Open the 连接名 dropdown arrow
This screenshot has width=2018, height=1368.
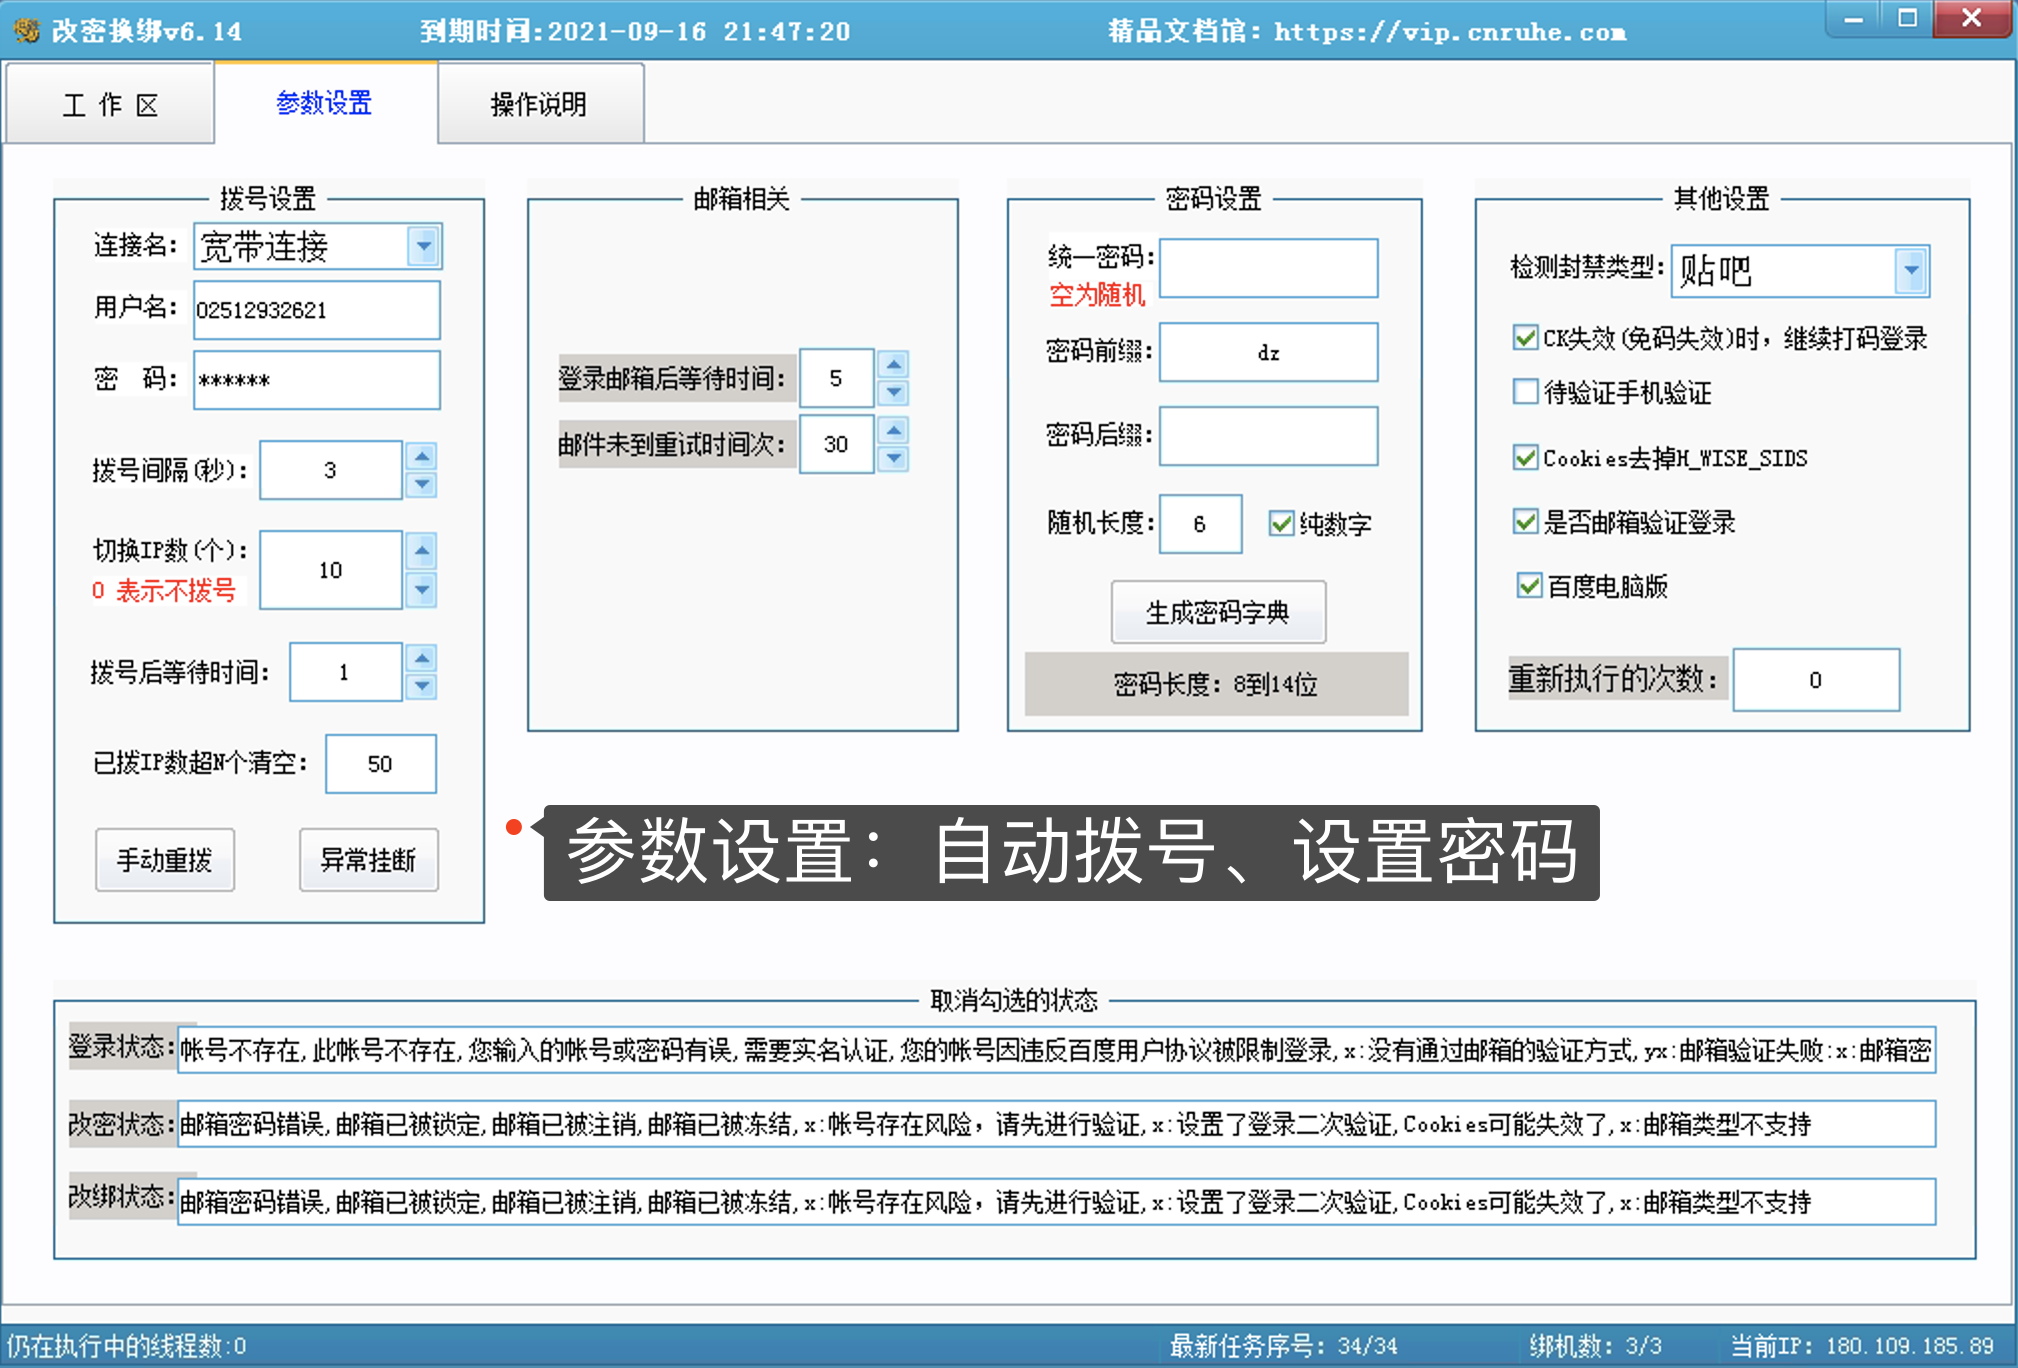pyautogui.click(x=424, y=246)
